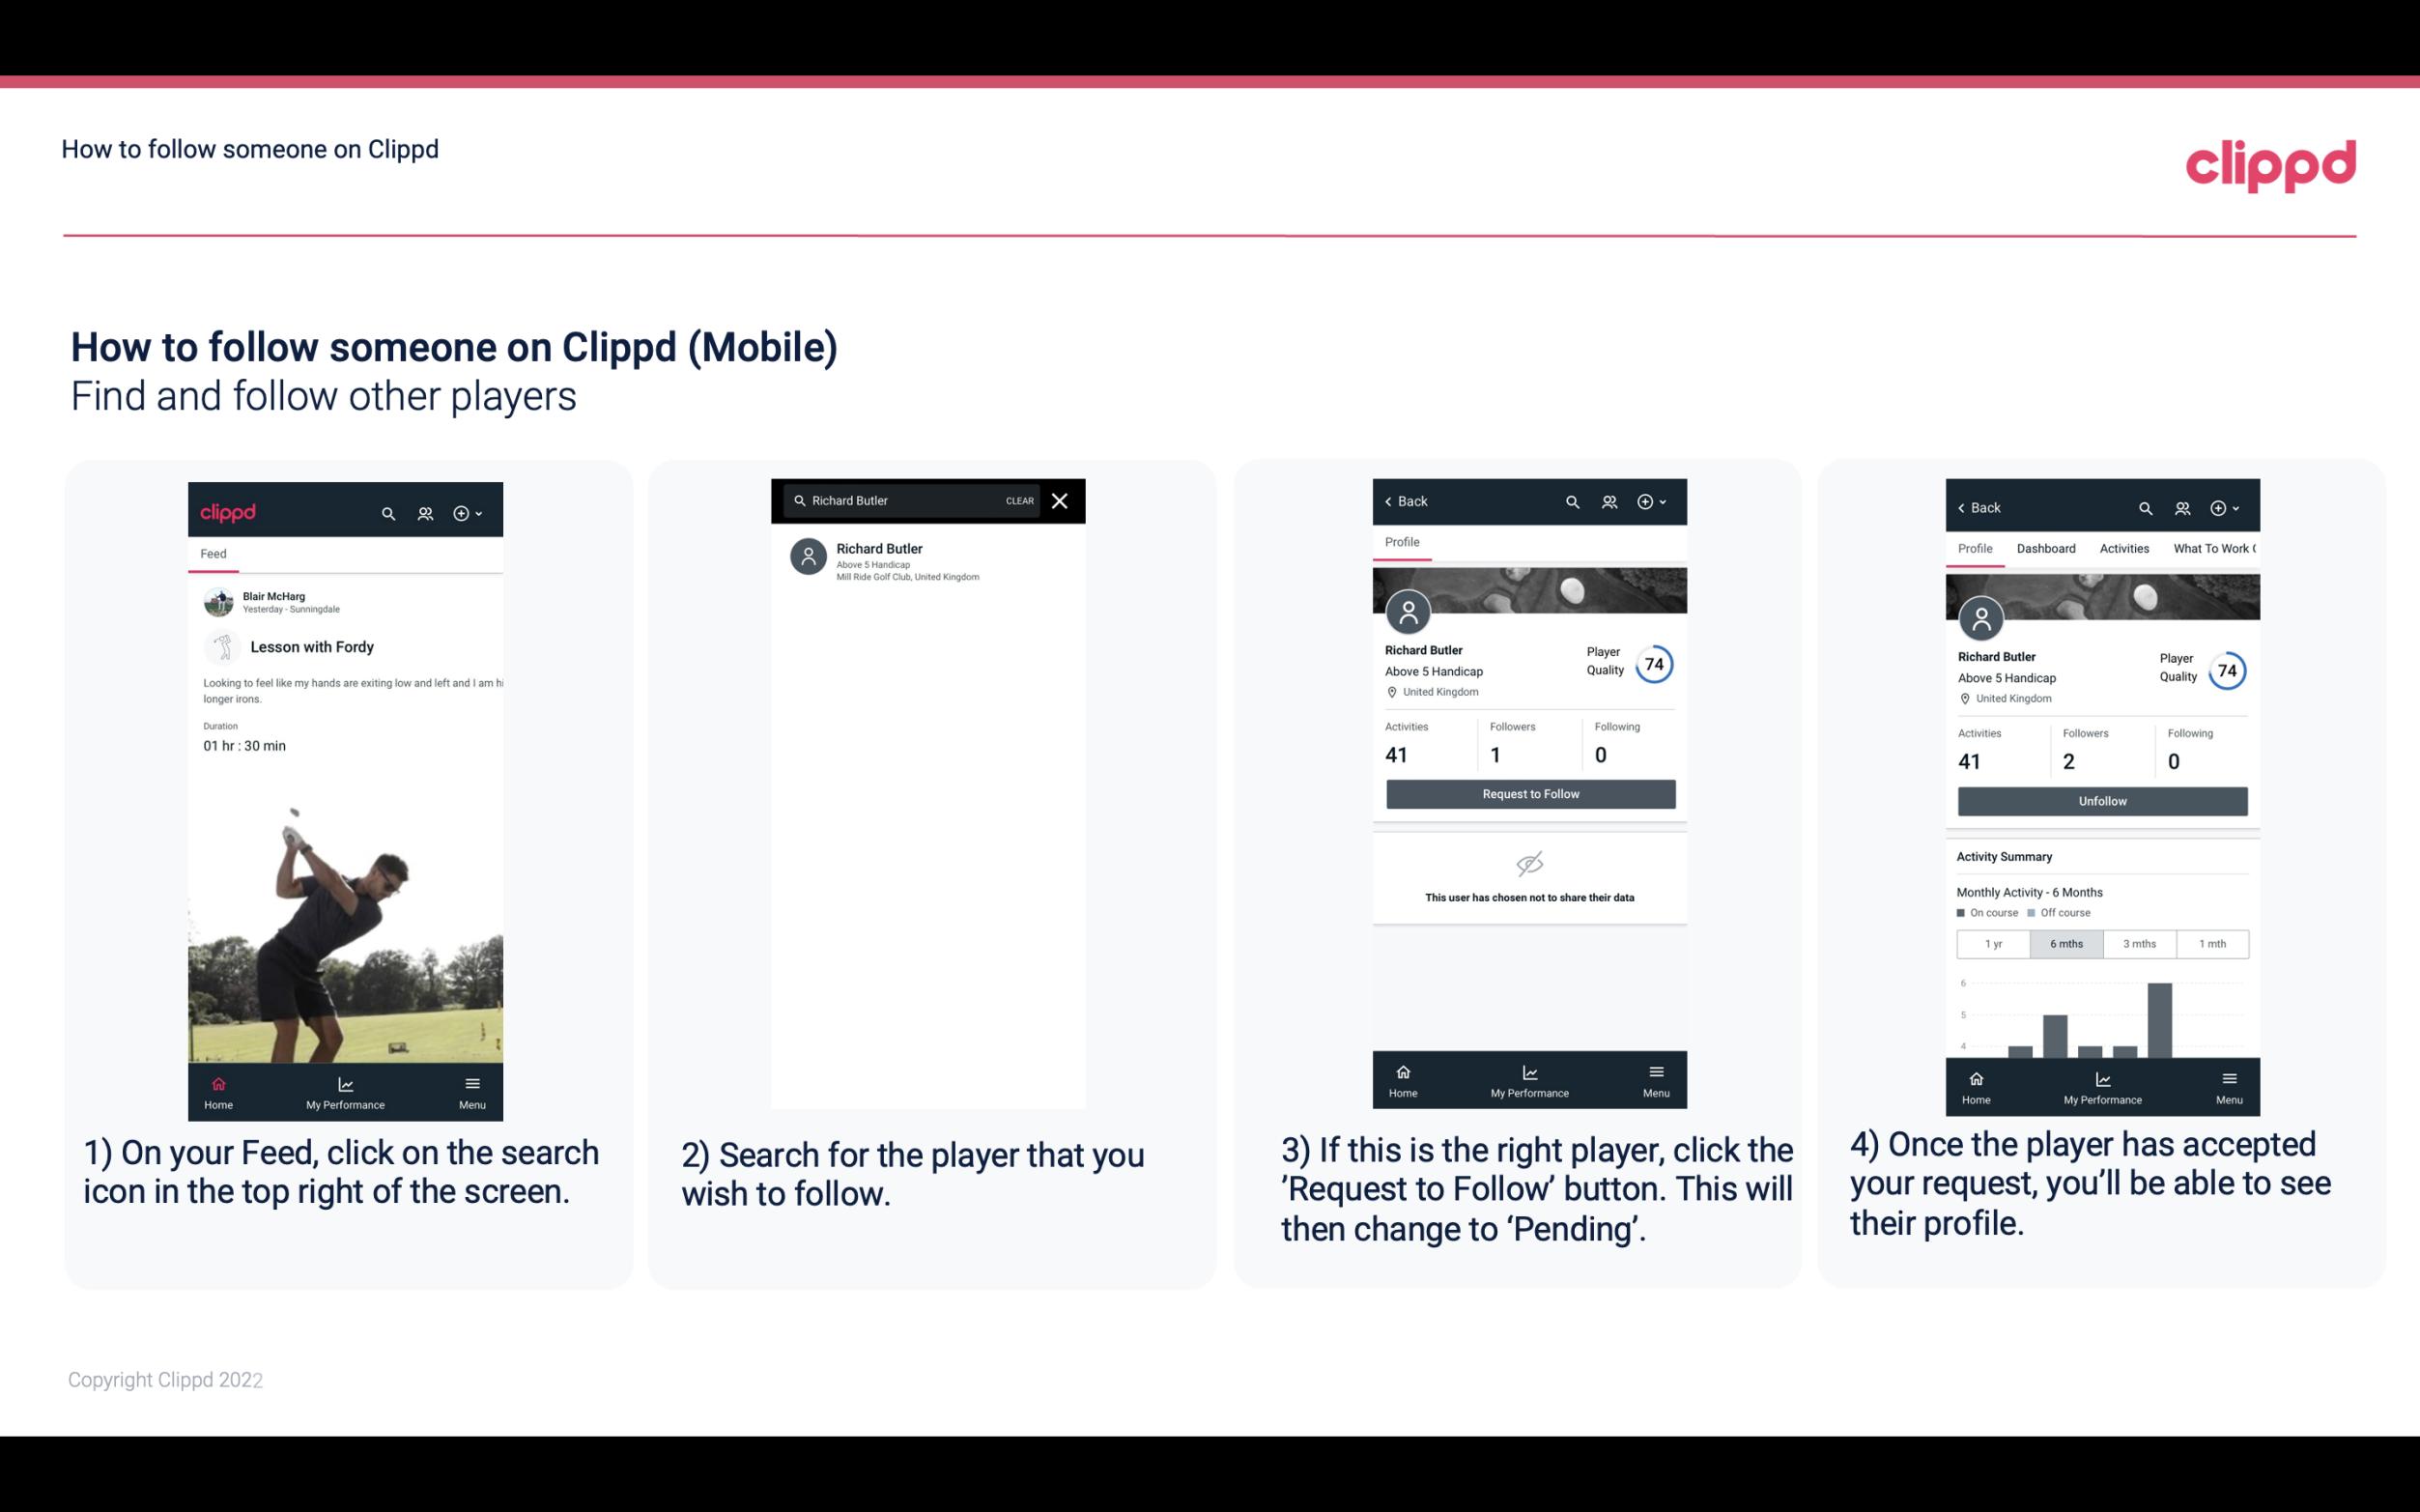Click Richard Butler search result in search list
Viewport: 2420px width, 1512px height.
(x=931, y=559)
